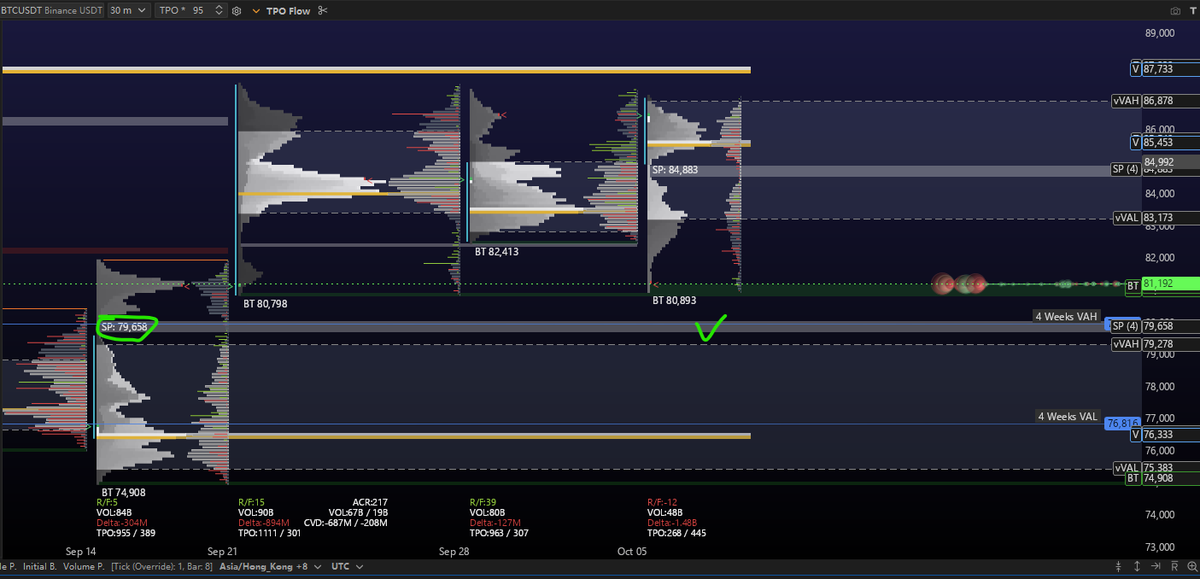Click the V 85,453 price marker
Viewport: 1200px width, 579px height.
coord(1164,142)
